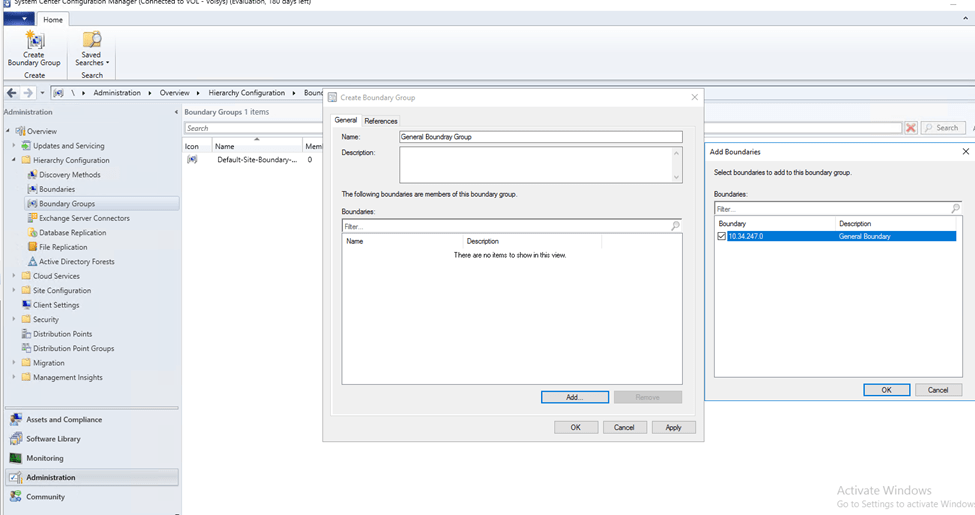
Task: Uncheck the 10.34.247.0 boundary checkbox
Action: (722, 237)
